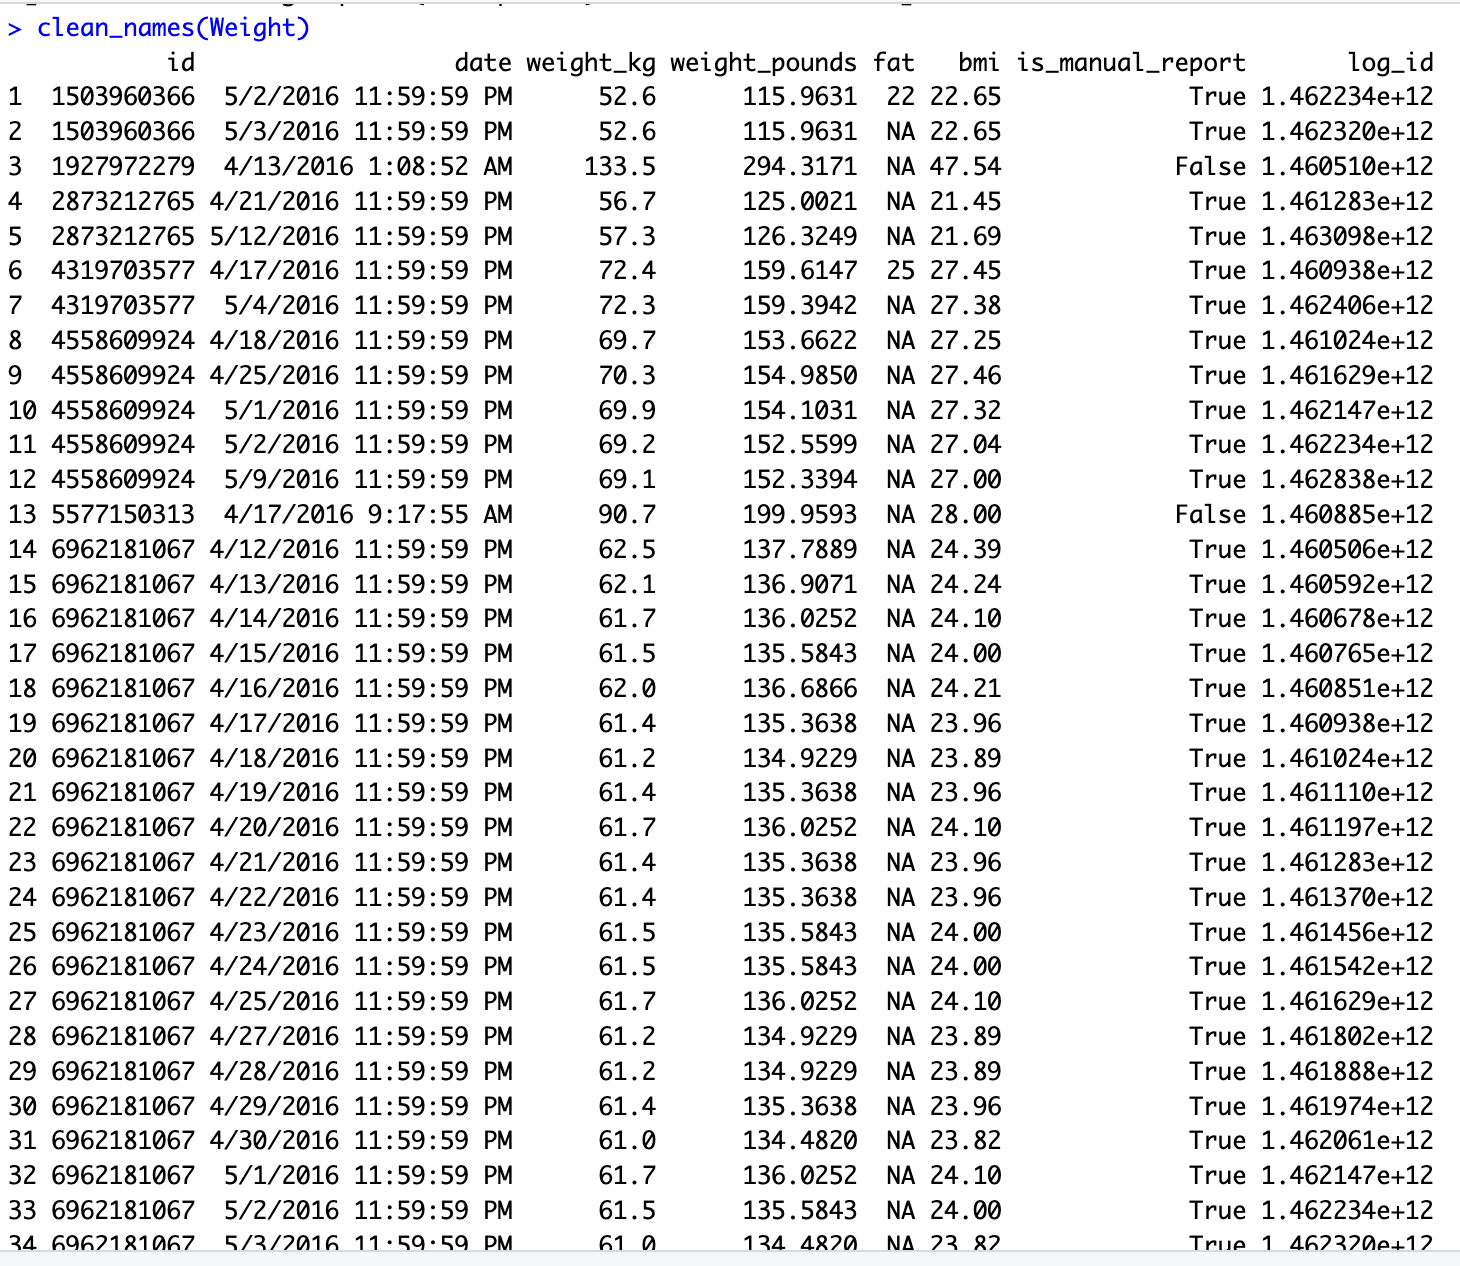Click the log_id column header

click(x=1390, y=63)
